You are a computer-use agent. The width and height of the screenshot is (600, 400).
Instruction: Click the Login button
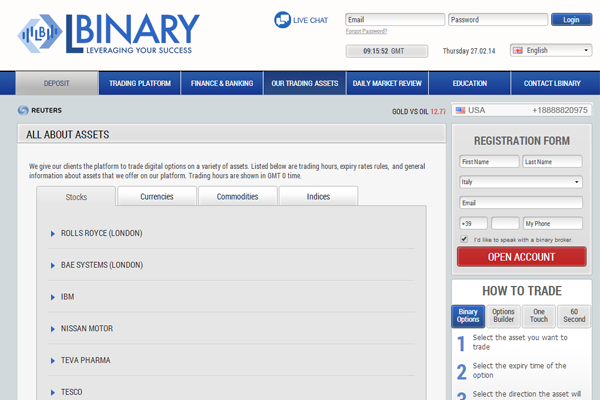click(x=571, y=20)
